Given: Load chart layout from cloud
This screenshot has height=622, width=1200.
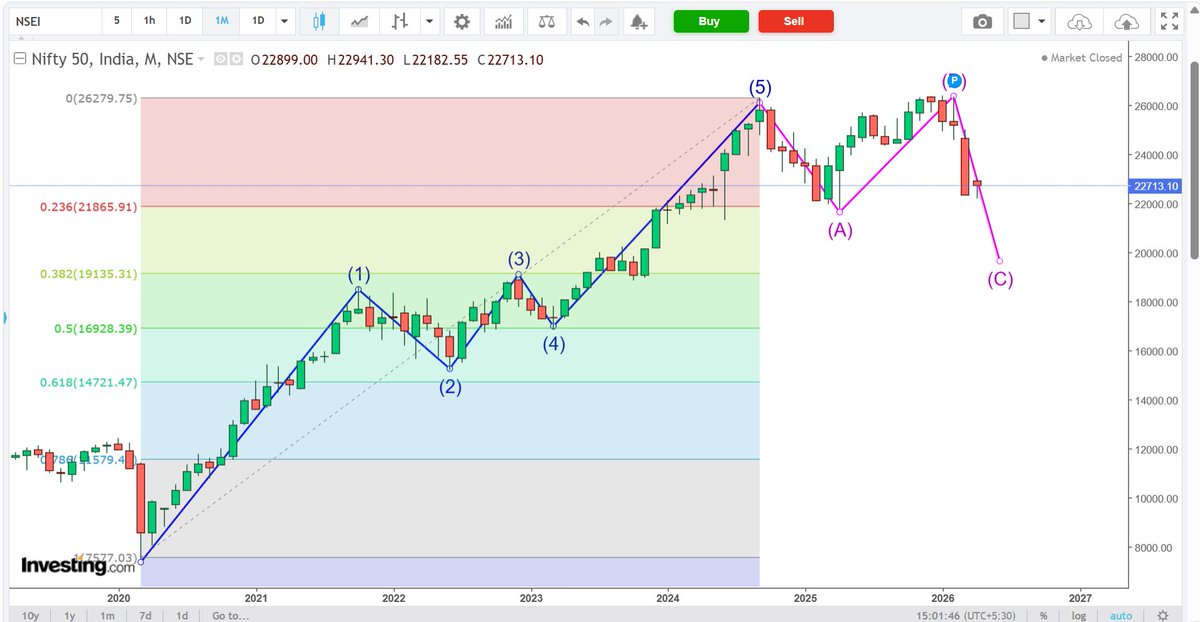Looking at the screenshot, I should (1079, 21).
